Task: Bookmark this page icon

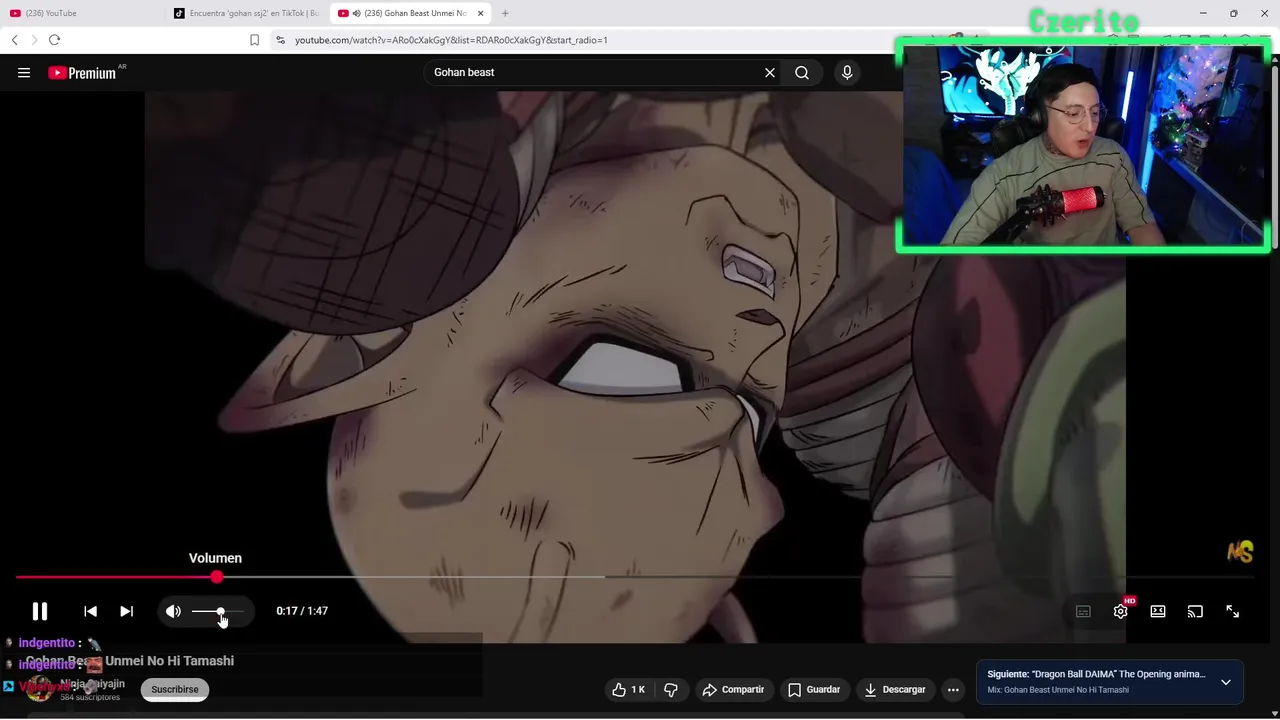Action: [254, 40]
